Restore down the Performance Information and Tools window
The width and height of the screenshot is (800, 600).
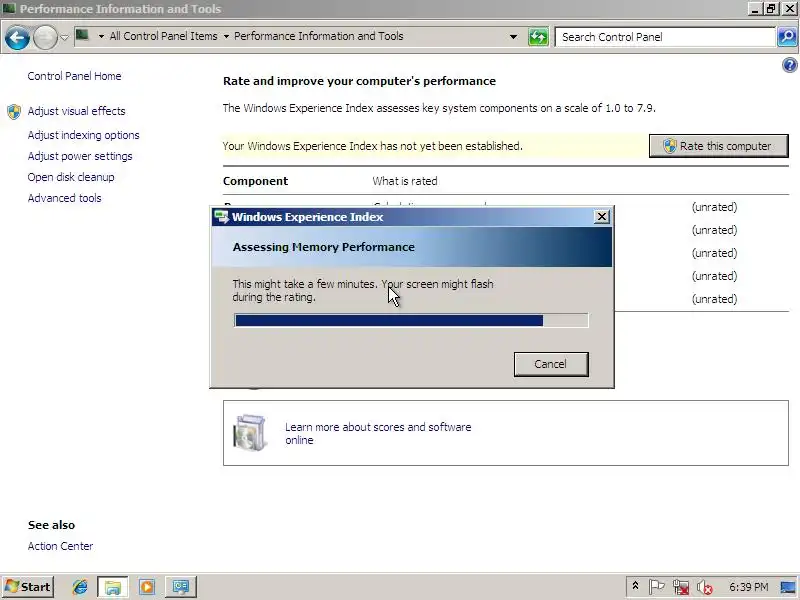tap(771, 9)
